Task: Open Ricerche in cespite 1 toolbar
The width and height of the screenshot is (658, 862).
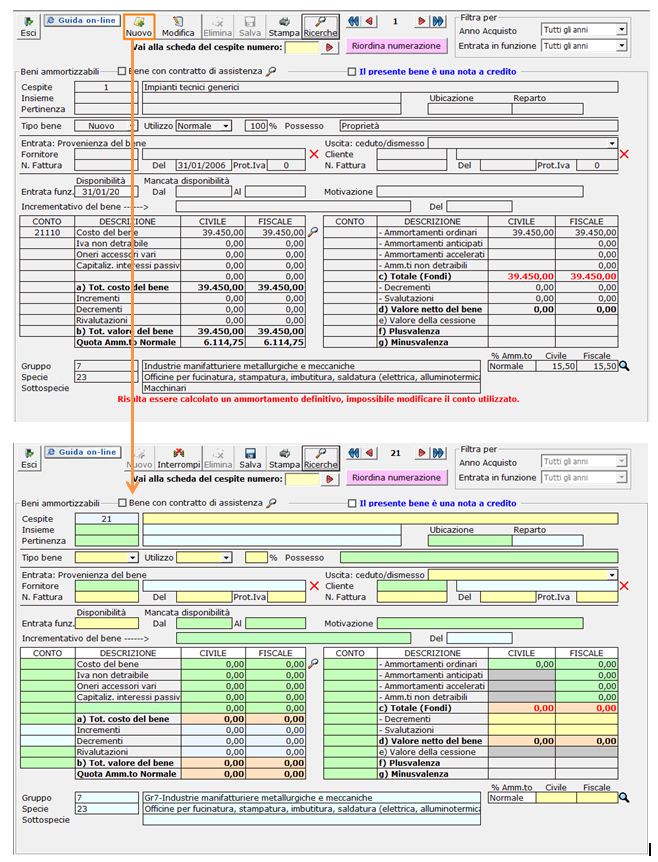Action: click(320, 27)
